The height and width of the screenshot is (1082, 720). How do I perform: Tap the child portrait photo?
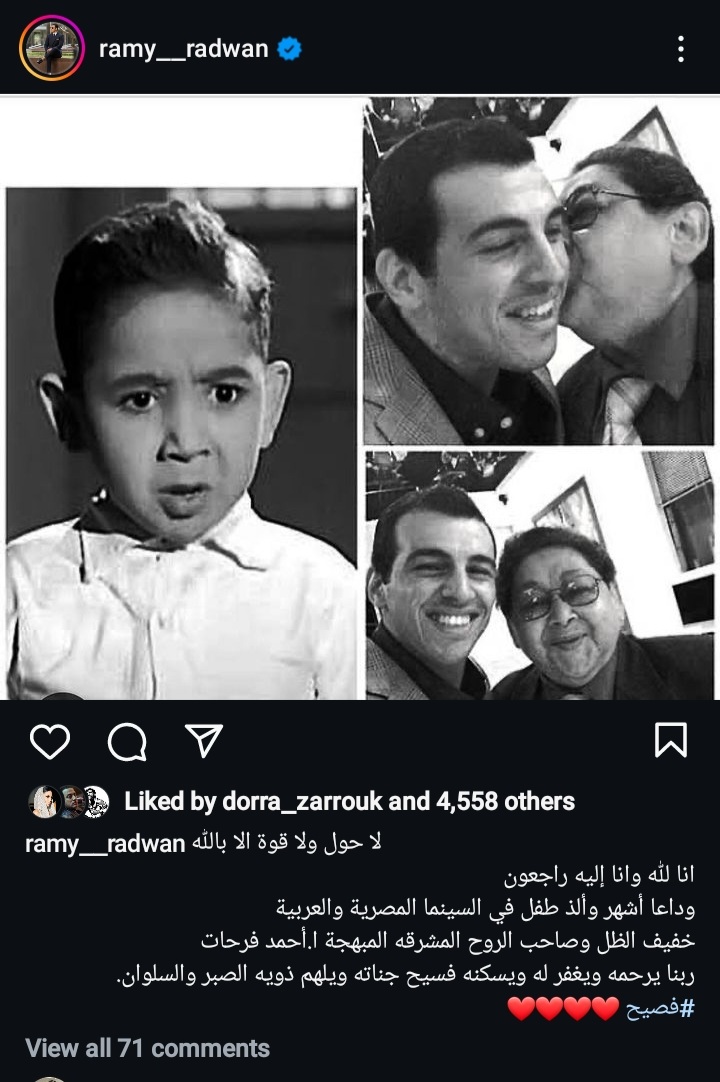pos(182,443)
